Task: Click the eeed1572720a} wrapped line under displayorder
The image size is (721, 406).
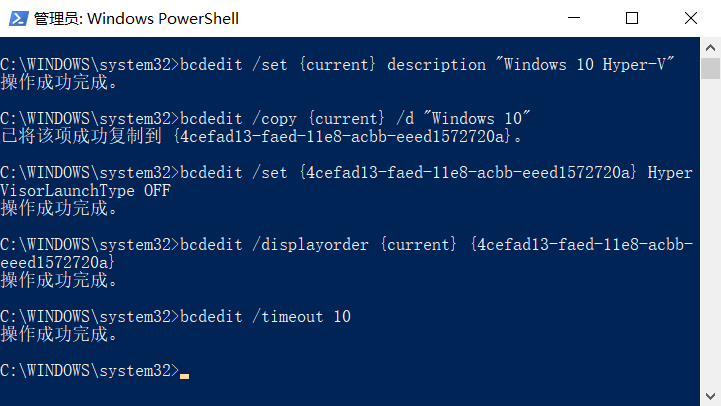Action: tap(57, 263)
